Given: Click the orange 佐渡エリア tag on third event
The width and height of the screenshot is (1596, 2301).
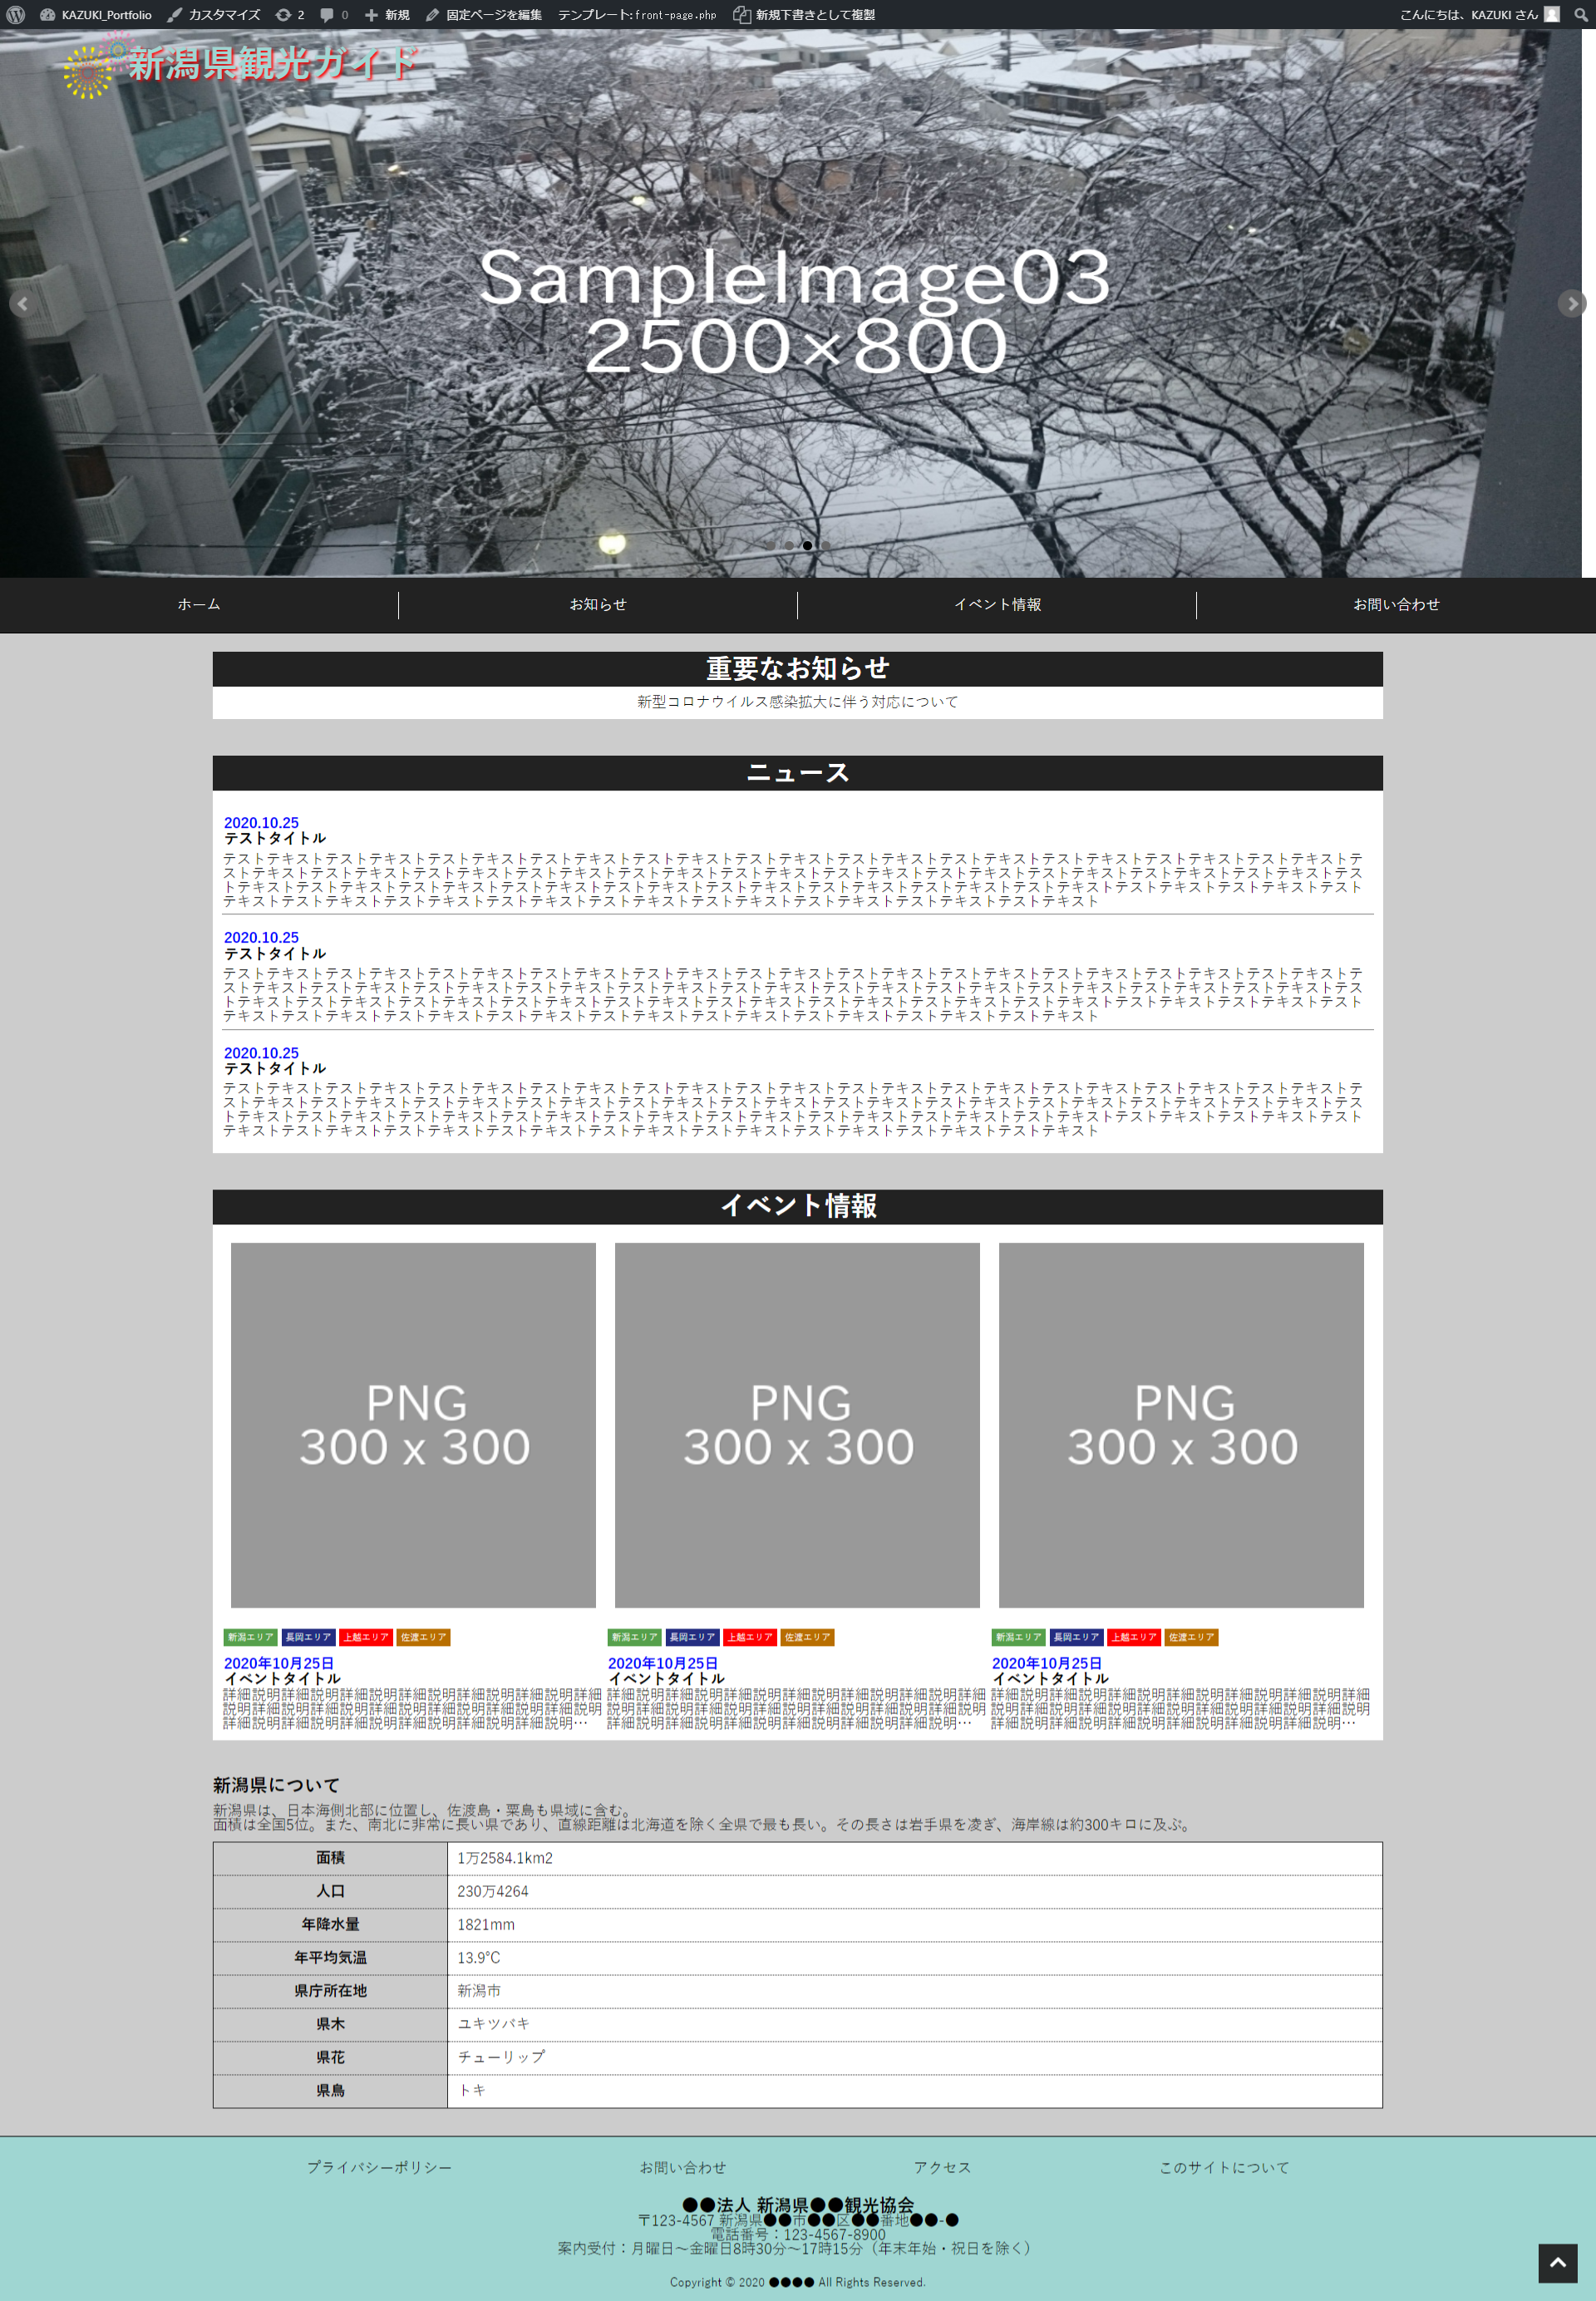Looking at the screenshot, I should pyautogui.click(x=1191, y=1637).
